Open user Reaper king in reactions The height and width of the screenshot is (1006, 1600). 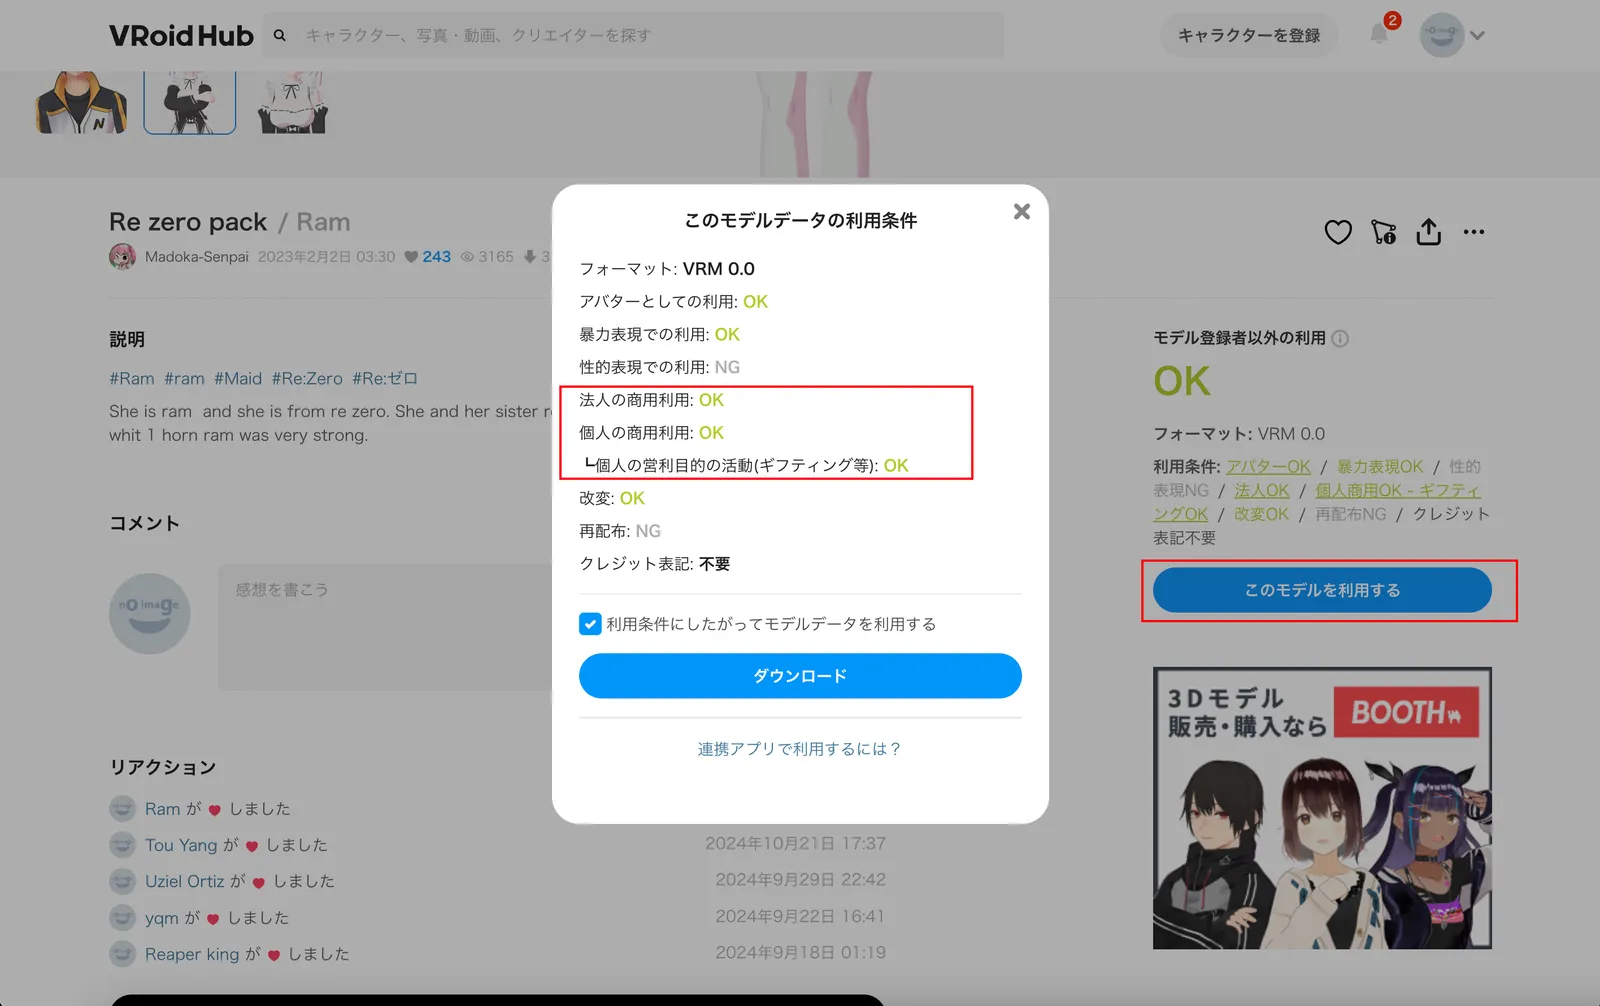click(x=192, y=954)
